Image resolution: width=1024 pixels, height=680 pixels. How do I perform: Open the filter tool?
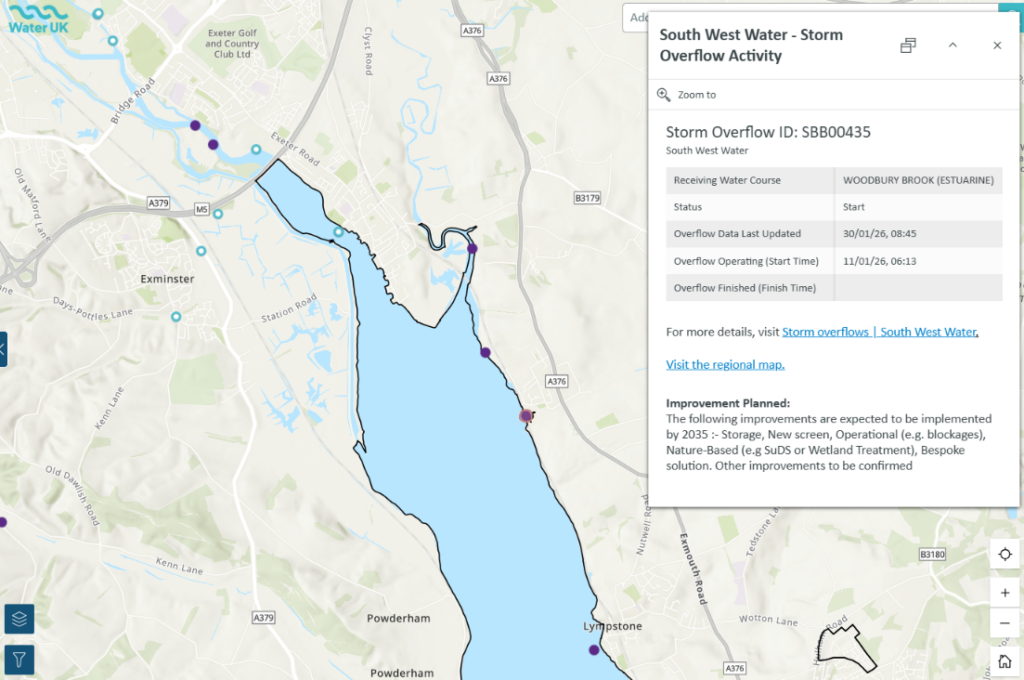[19, 659]
